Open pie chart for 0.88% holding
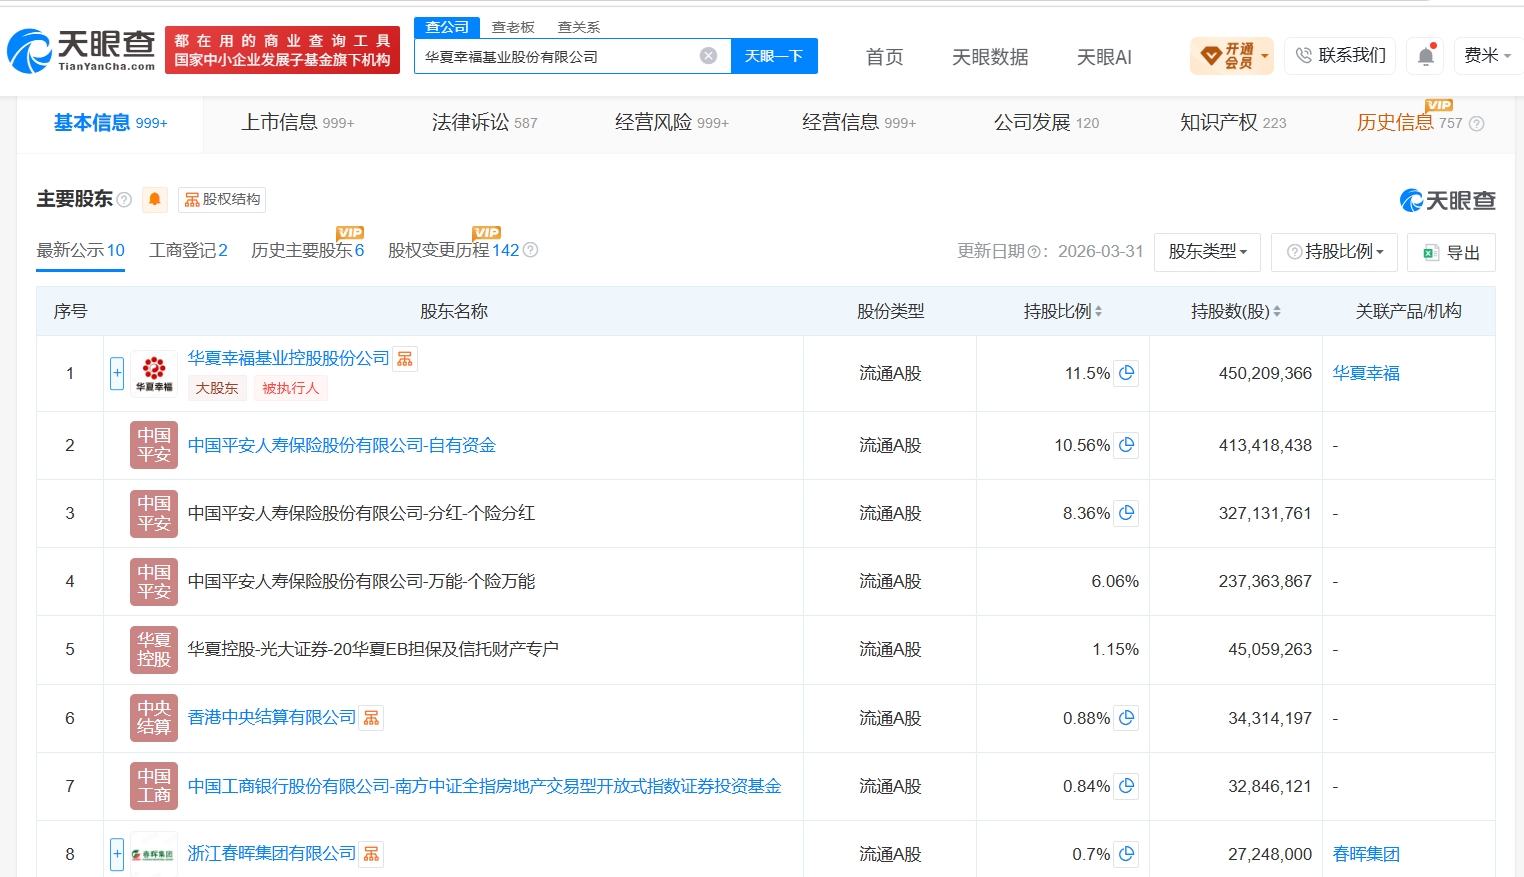 [x=1126, y=718]
